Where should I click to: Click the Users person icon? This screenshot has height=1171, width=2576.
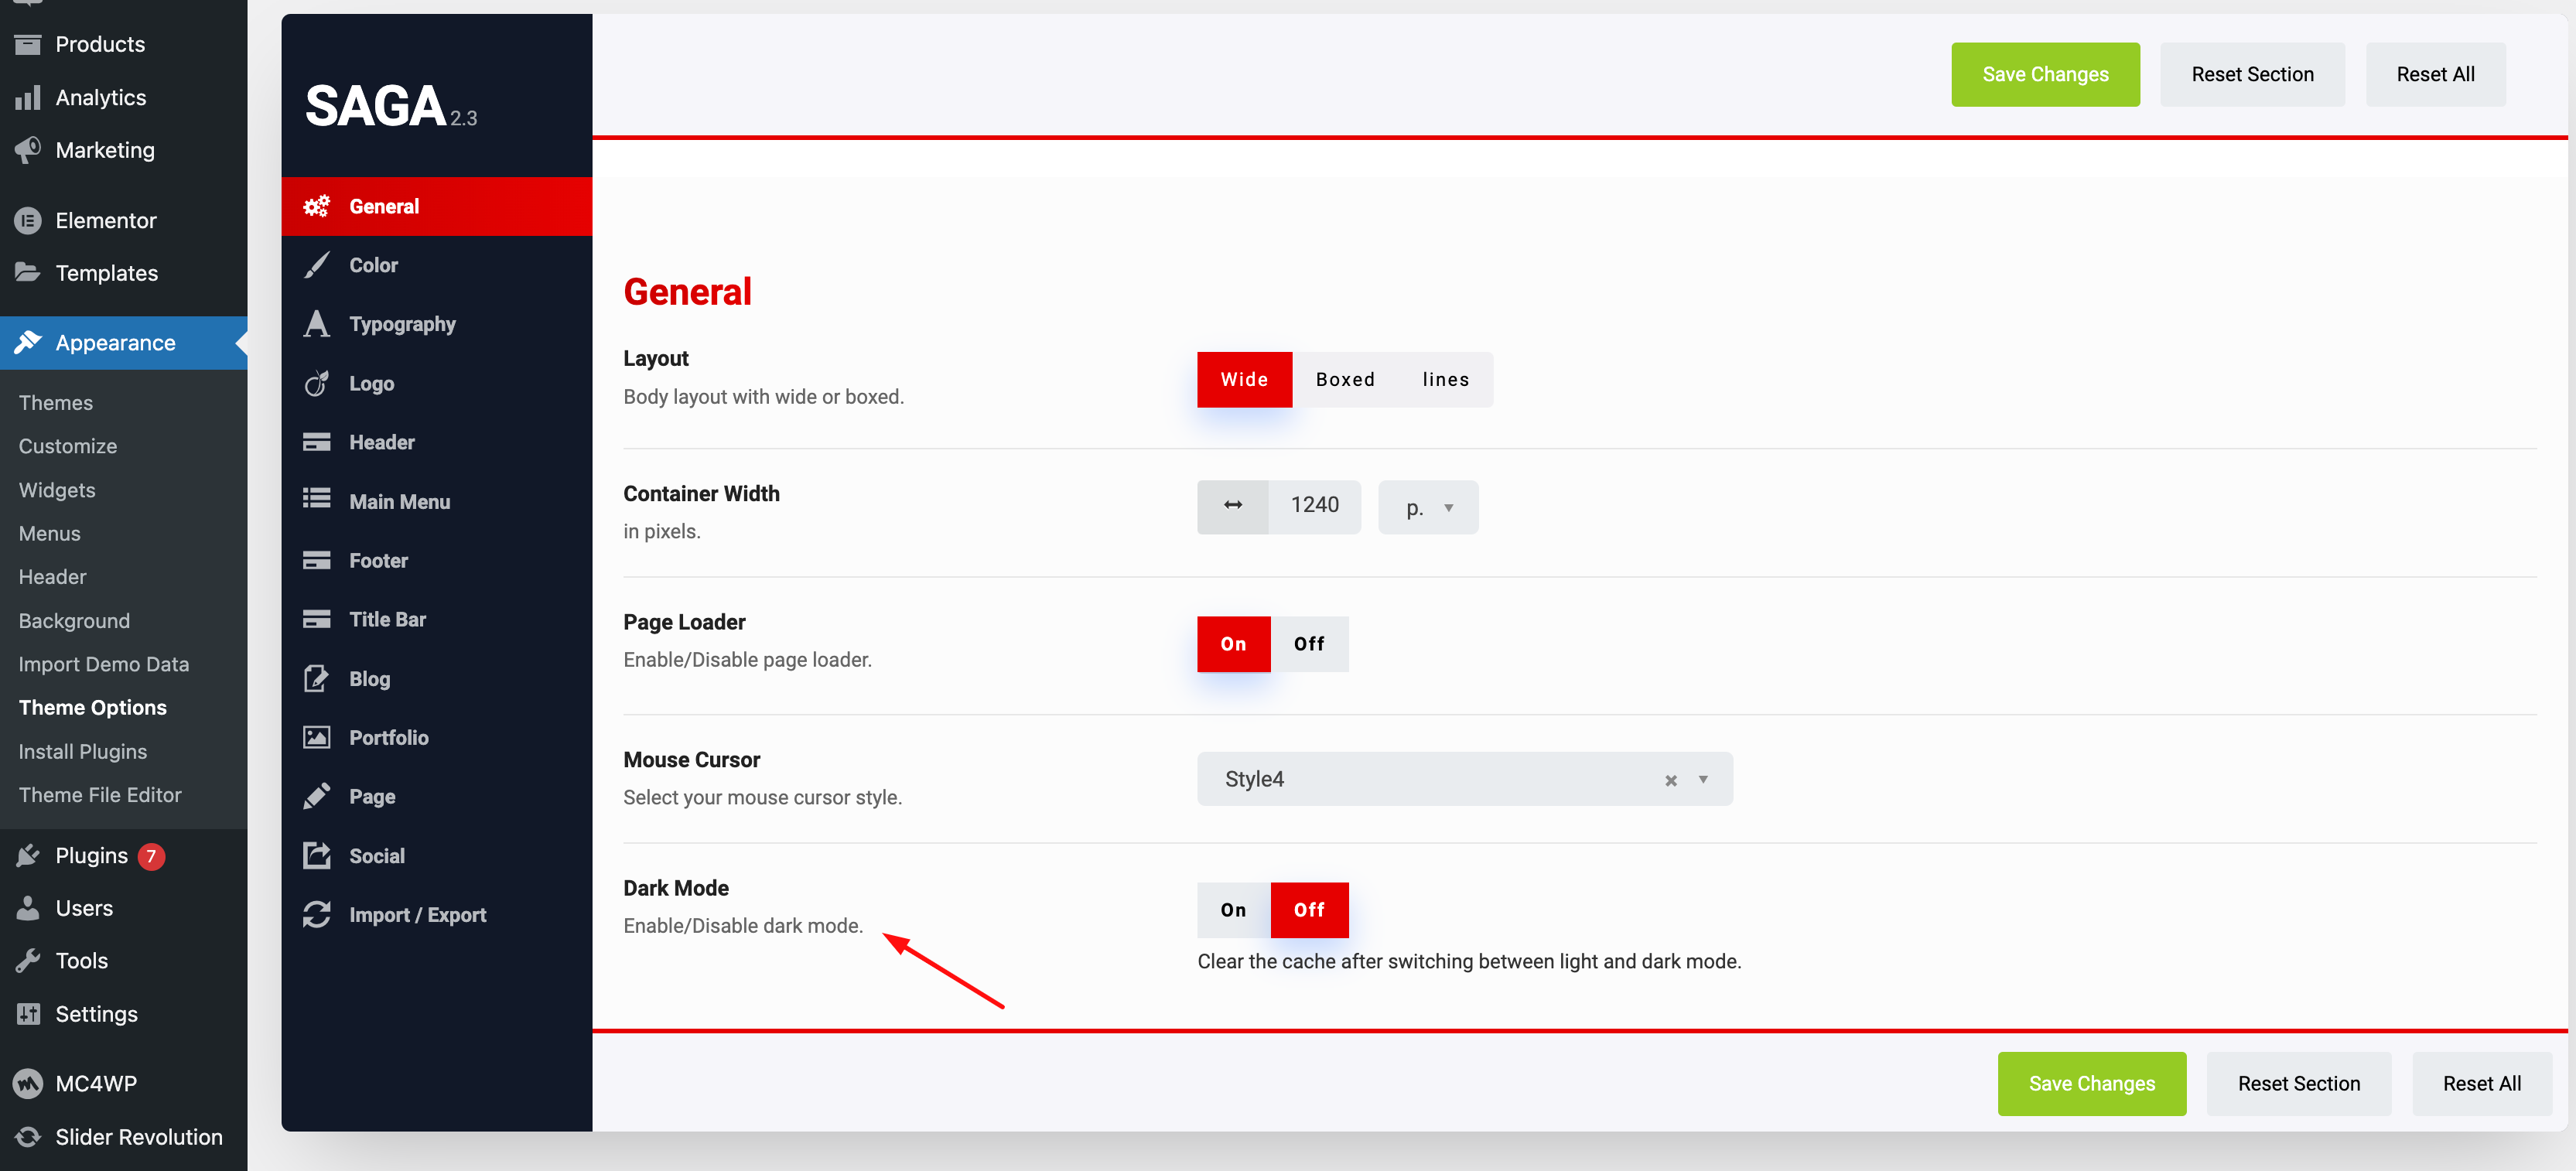pyautogui.click(x=28, y=907)
